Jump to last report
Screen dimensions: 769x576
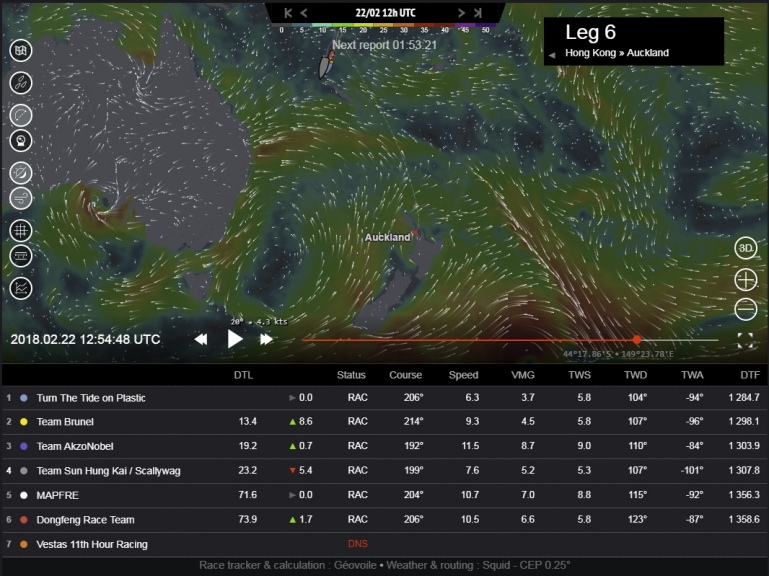[x=478, y=13]
